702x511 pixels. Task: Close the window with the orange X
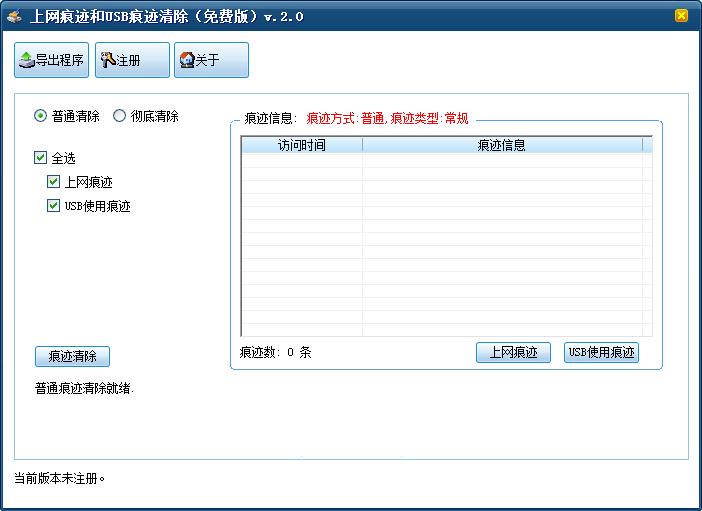click(x=681, y=16)
